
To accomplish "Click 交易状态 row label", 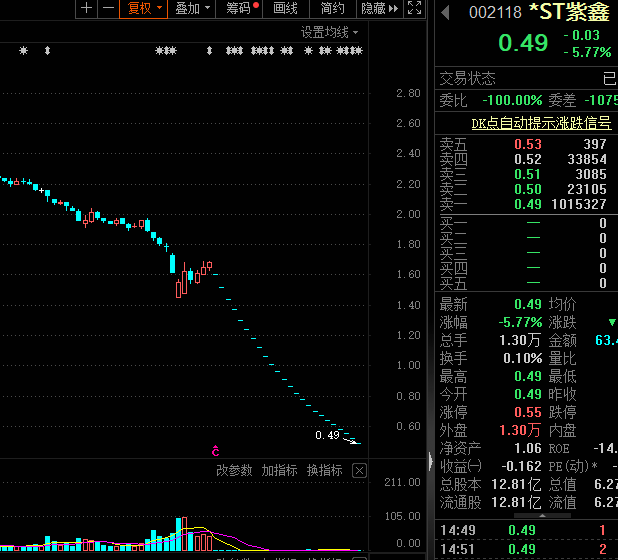I will 467,78.
